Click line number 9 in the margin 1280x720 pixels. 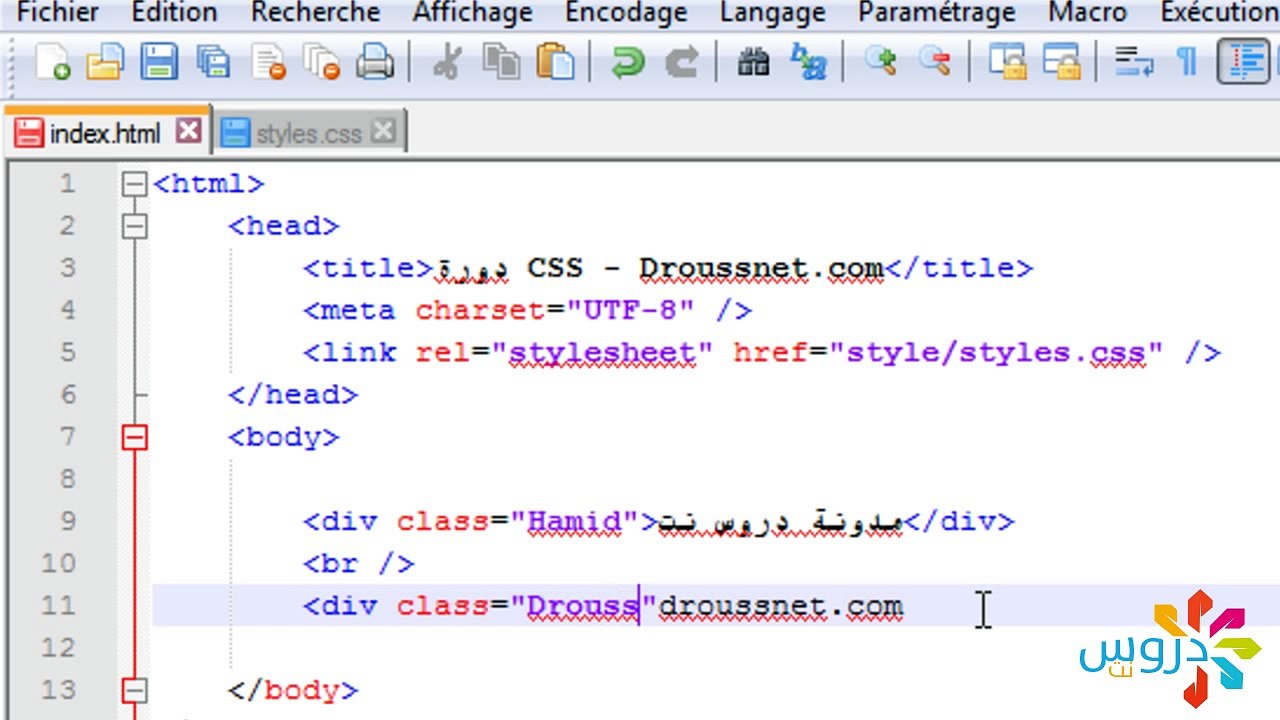click(x=67, y=521)
